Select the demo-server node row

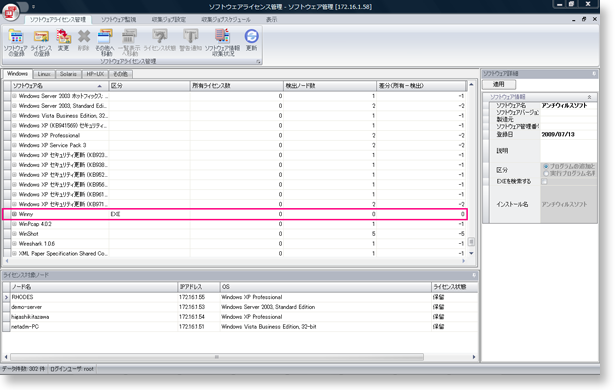[x=240, y=307]
